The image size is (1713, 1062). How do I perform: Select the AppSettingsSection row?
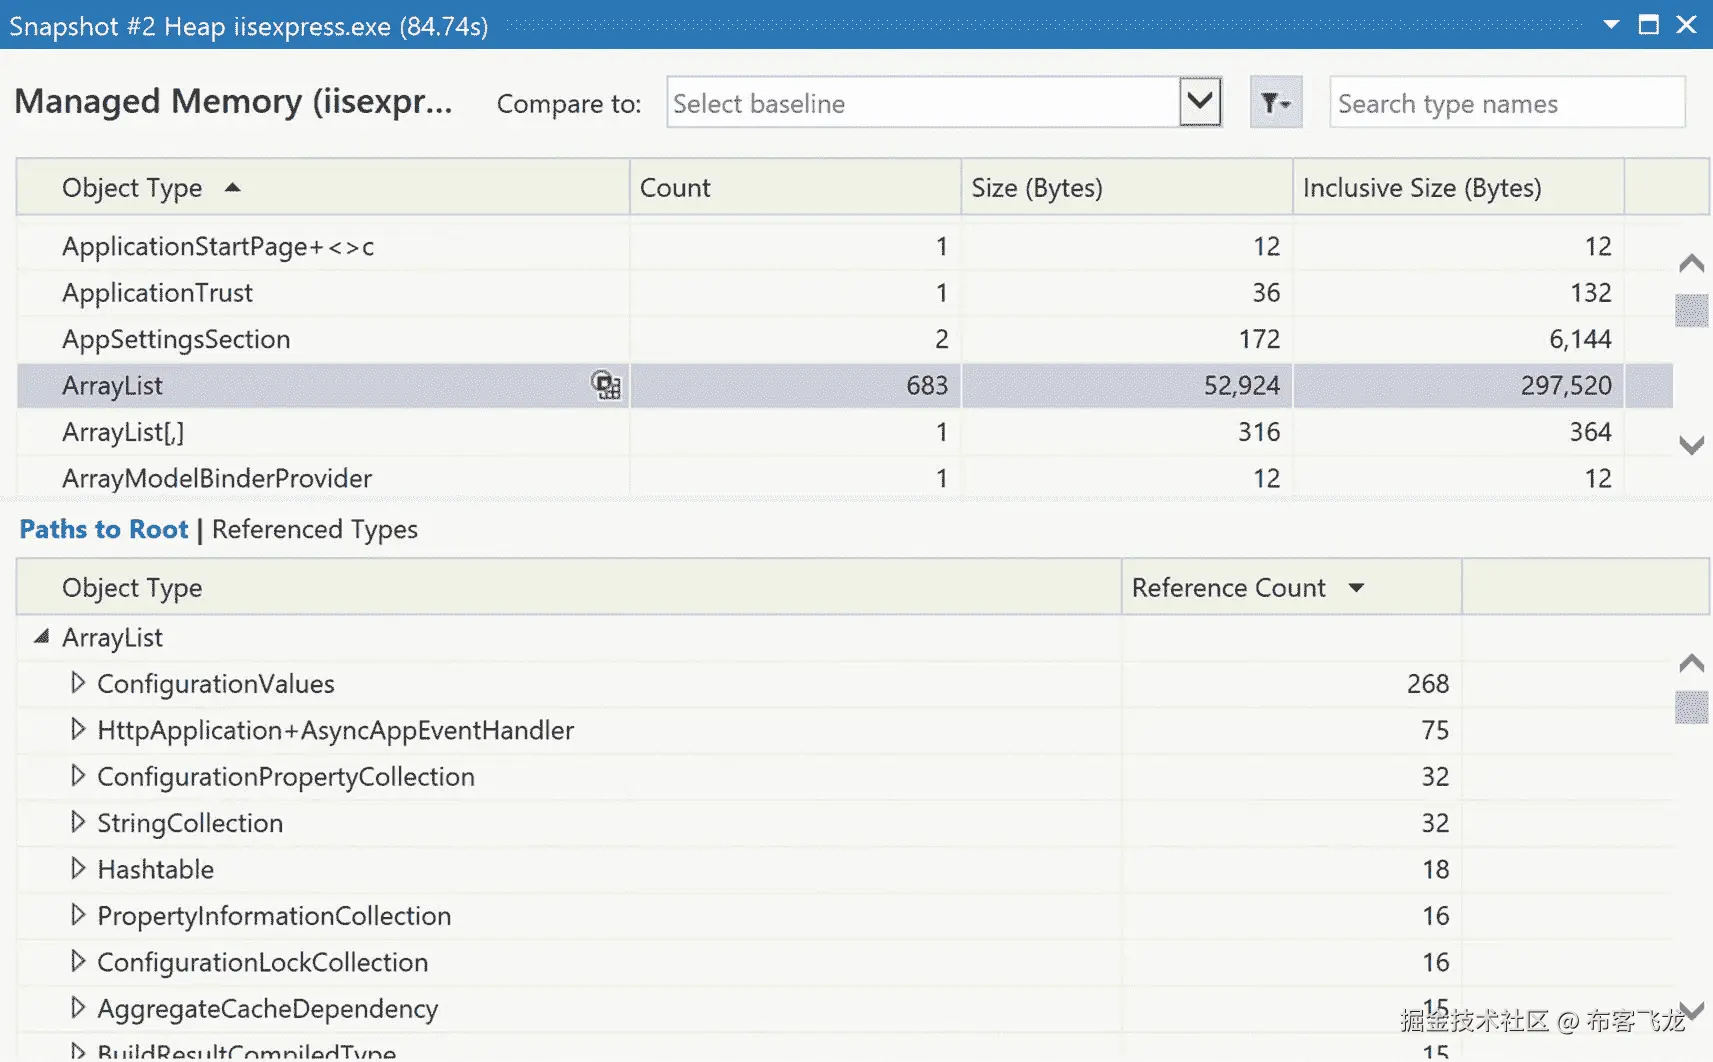pyautogui.click(x=845, y=339)
